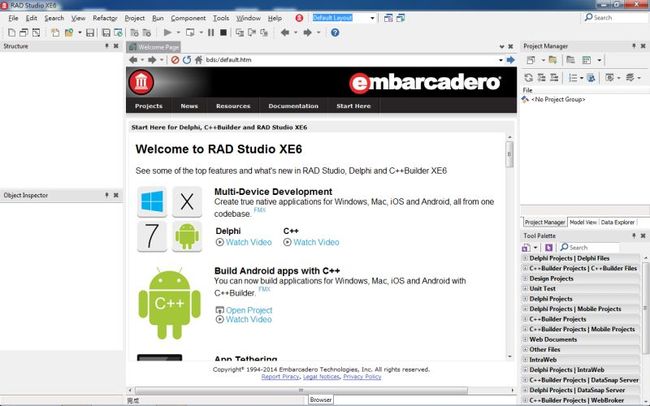Click the blue Go arrow beside address bar
Screen dimensions: 650x406
pos(511,60)
